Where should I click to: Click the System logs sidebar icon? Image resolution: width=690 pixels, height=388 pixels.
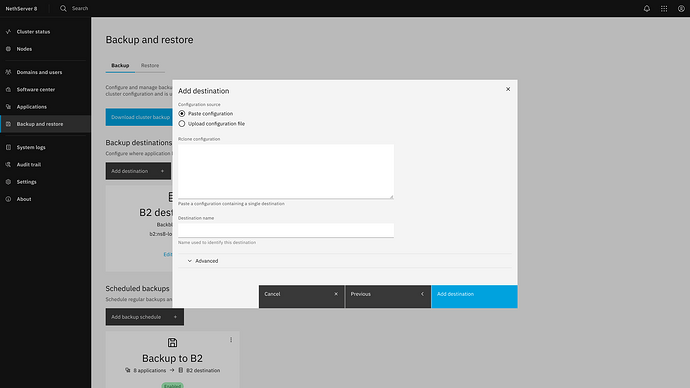8,147
